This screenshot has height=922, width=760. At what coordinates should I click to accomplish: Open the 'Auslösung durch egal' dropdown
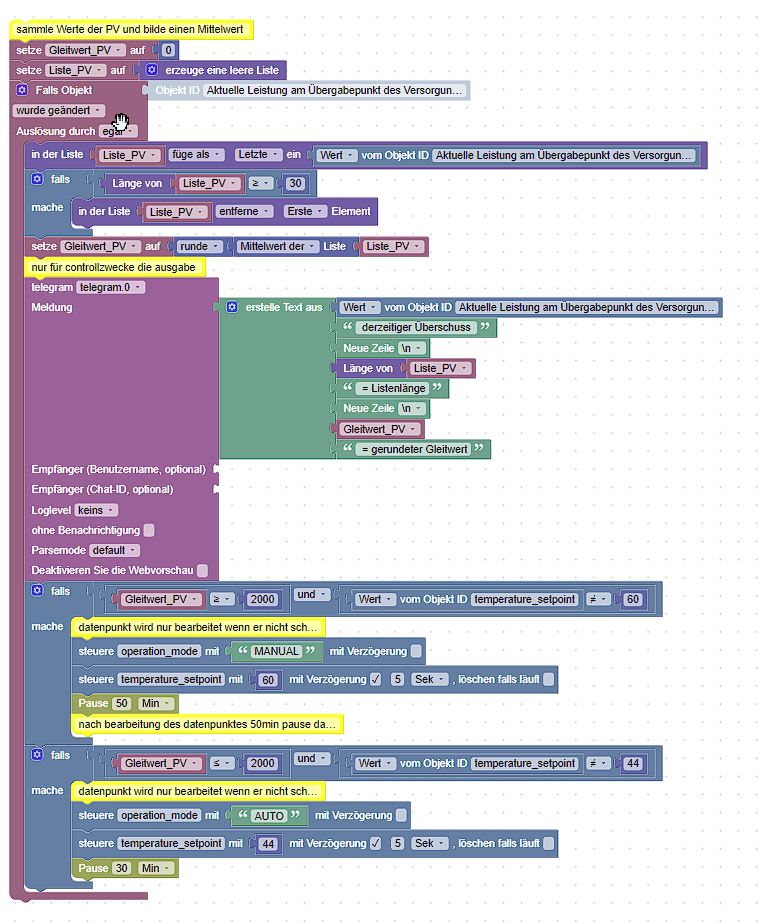118,131
